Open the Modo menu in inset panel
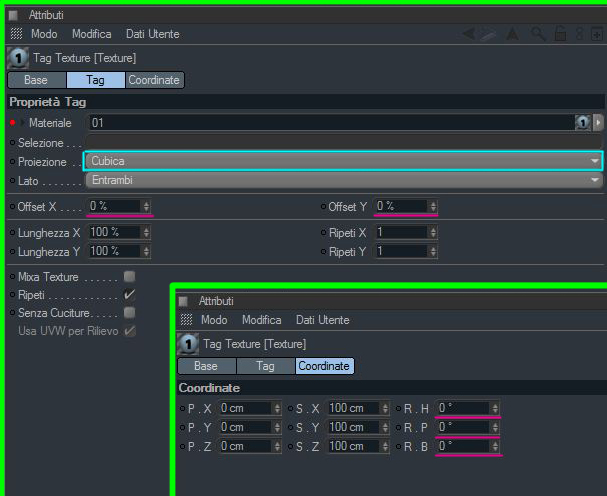Viewport: 607px width, 496px height. (x=214, y=320)
